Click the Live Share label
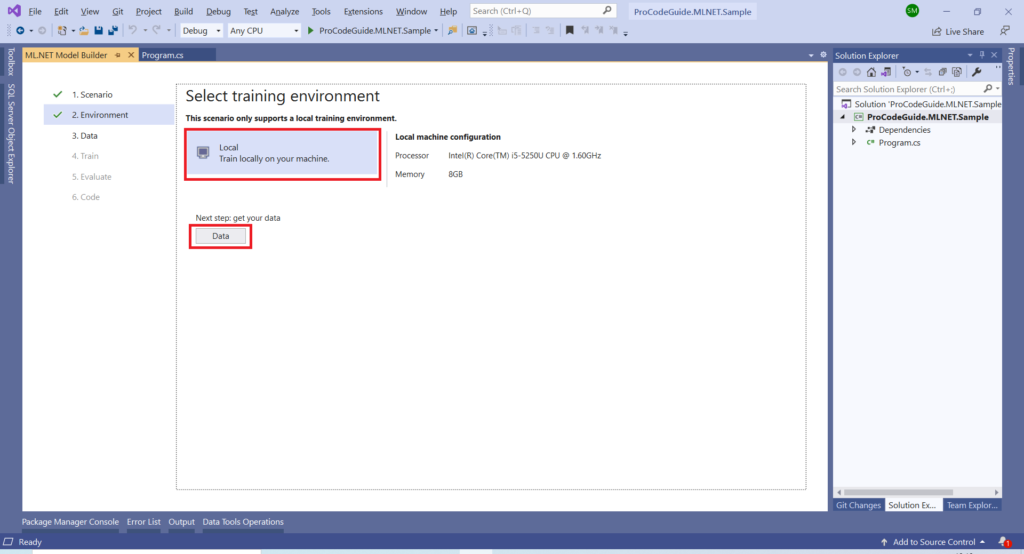Image resolution: width=1024 pixels, height=554 pixels. (x=965, y=31)
